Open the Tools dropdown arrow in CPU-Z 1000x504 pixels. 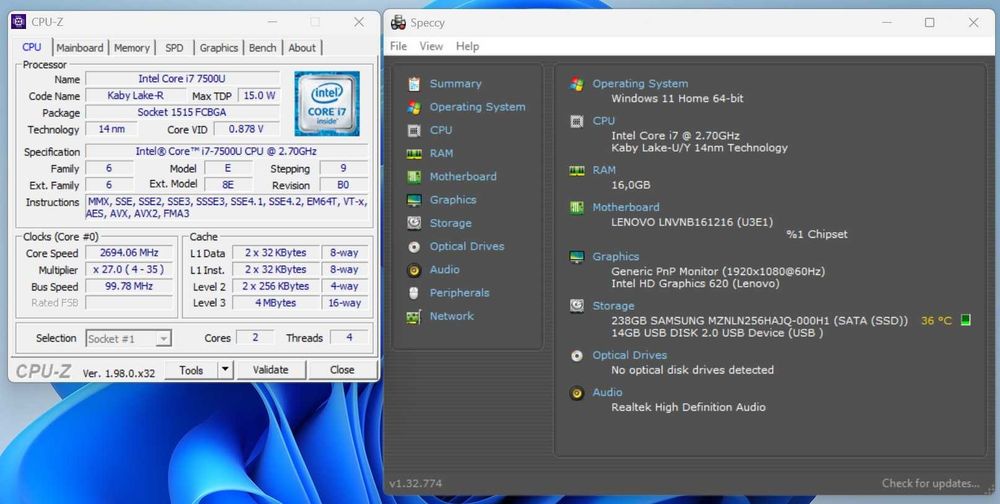225,369
